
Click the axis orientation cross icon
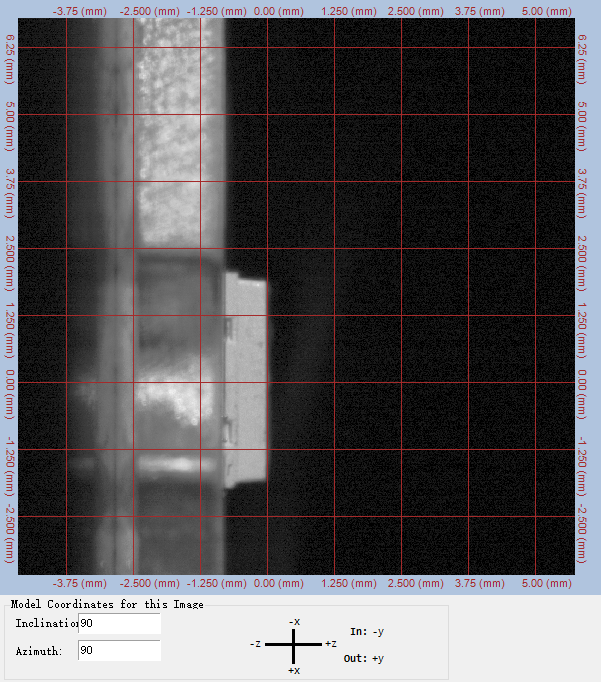click(x=293, y=645)
